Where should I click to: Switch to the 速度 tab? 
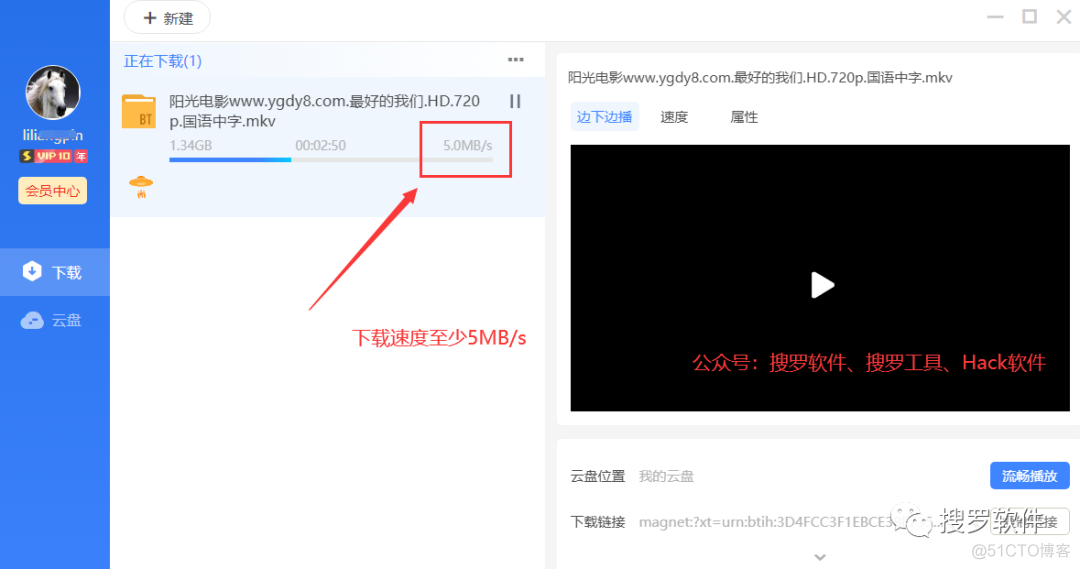tap(674, 117)
